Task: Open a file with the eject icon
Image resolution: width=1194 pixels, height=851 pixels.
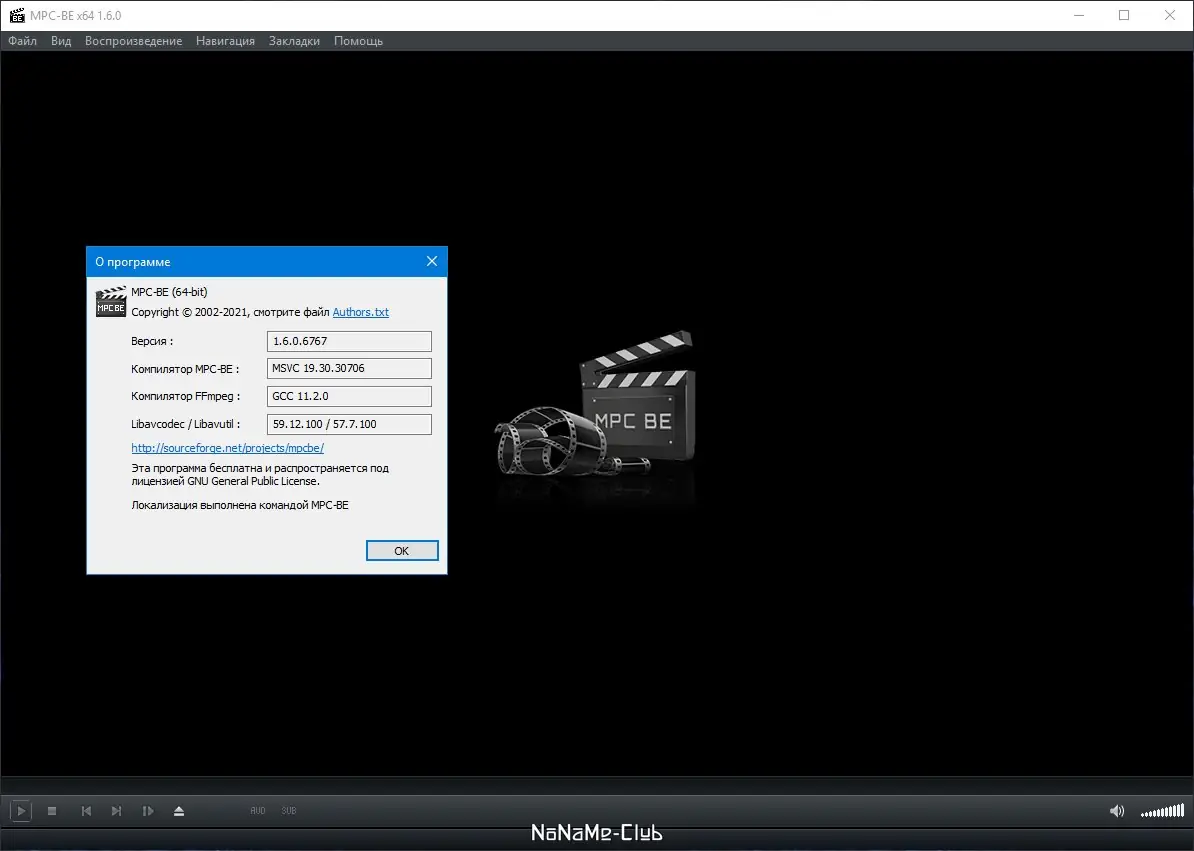Action: (179, 811)
